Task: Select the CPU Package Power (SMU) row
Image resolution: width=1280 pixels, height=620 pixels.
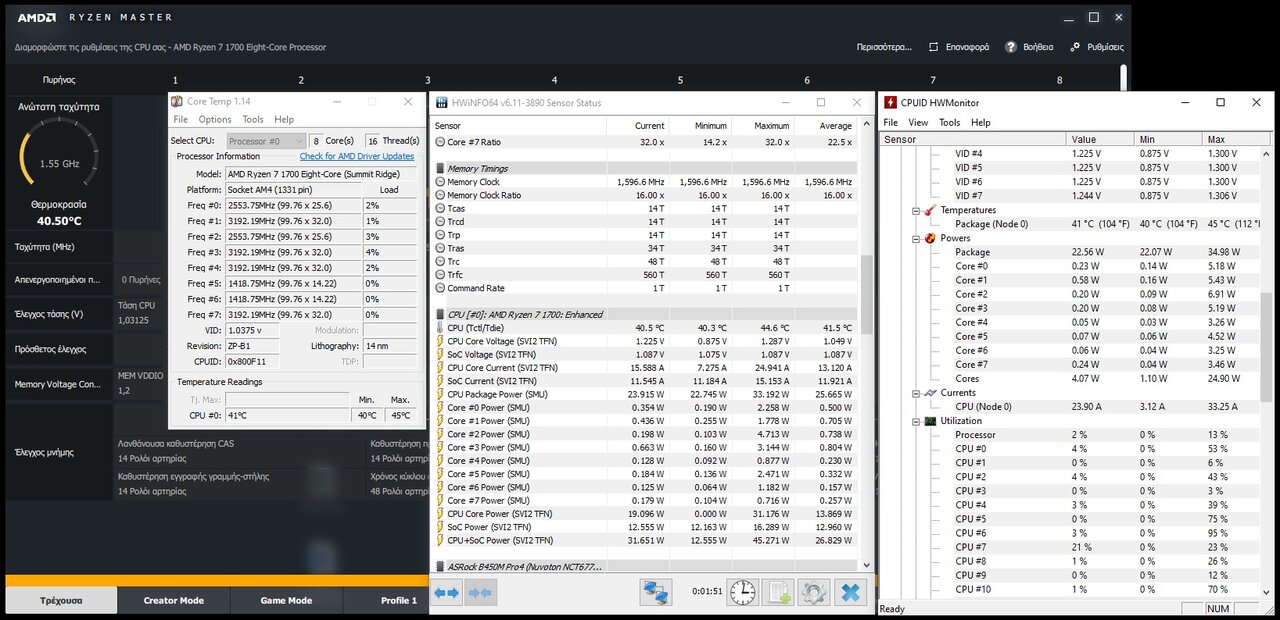Action: click(645, 394)
